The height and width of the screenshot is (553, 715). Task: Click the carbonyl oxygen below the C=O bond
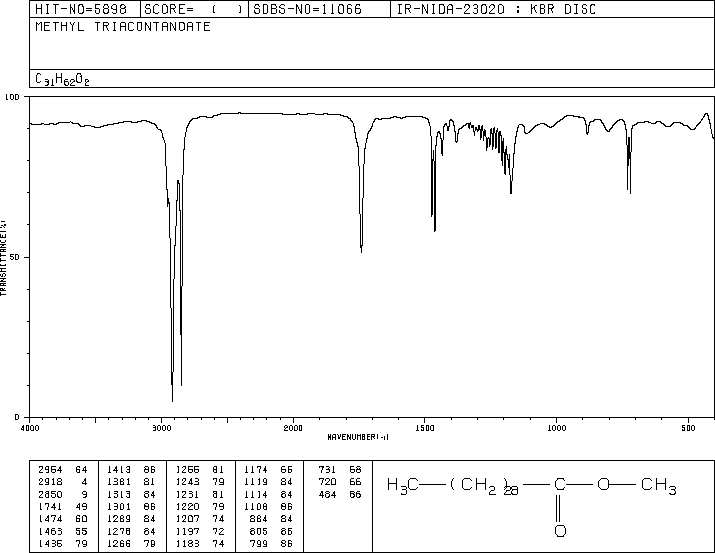[560, 531]
